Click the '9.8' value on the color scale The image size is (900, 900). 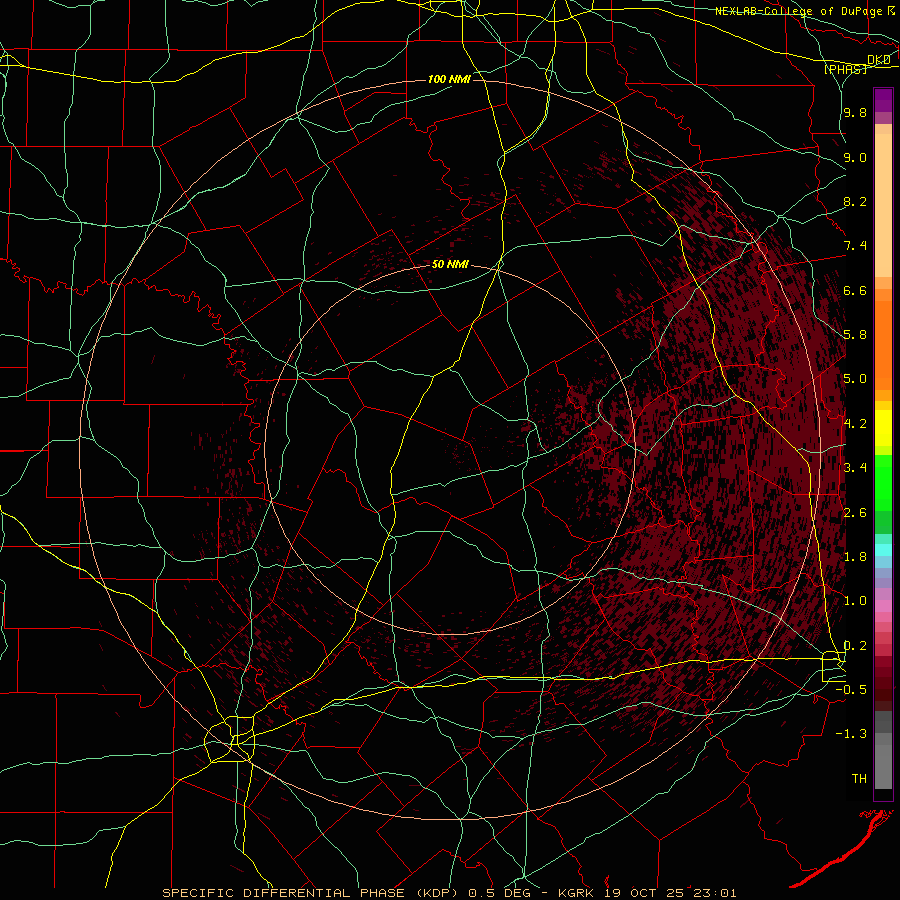(855, 113)
